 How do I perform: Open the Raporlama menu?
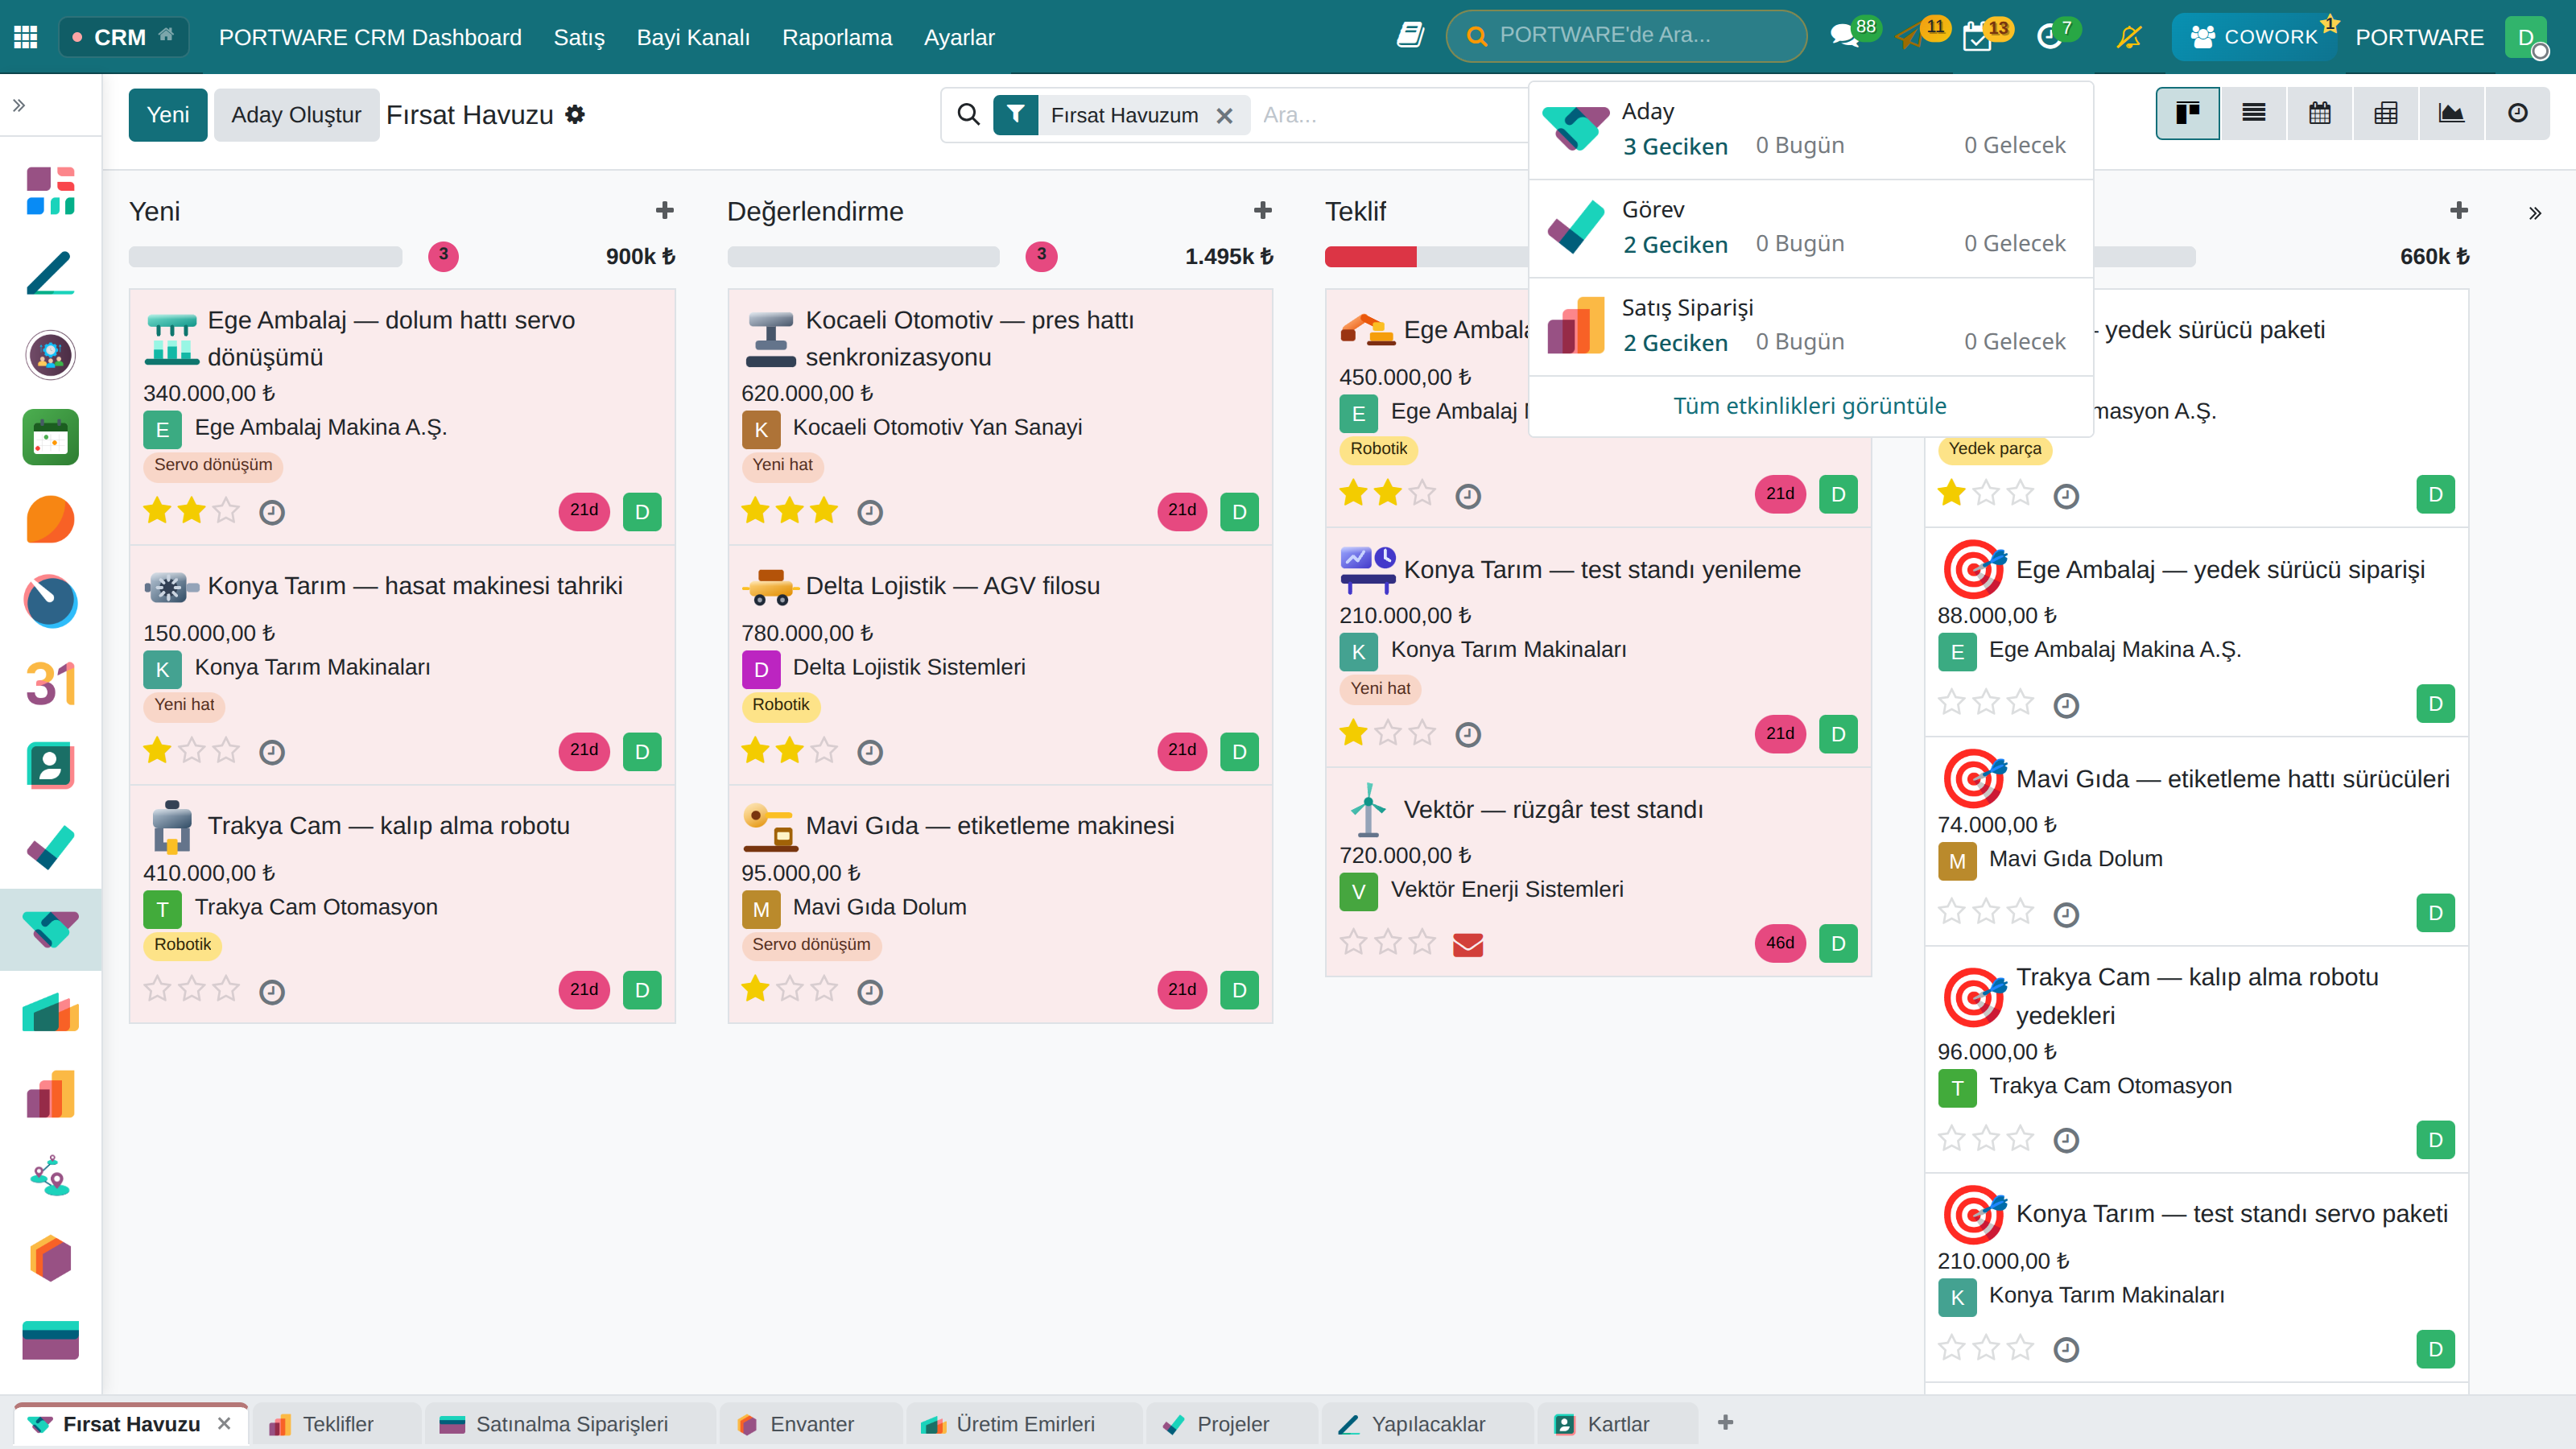click(836, 37)
